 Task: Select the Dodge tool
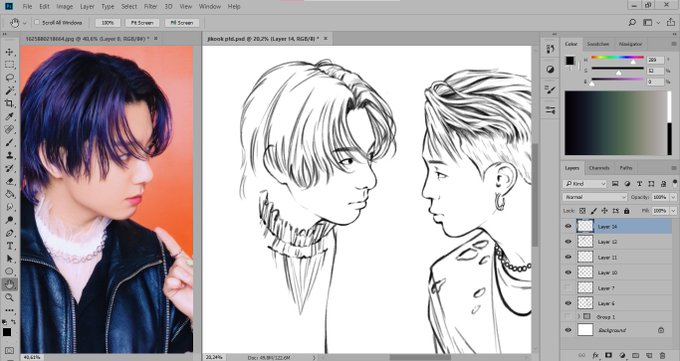[x=9, y=220]
